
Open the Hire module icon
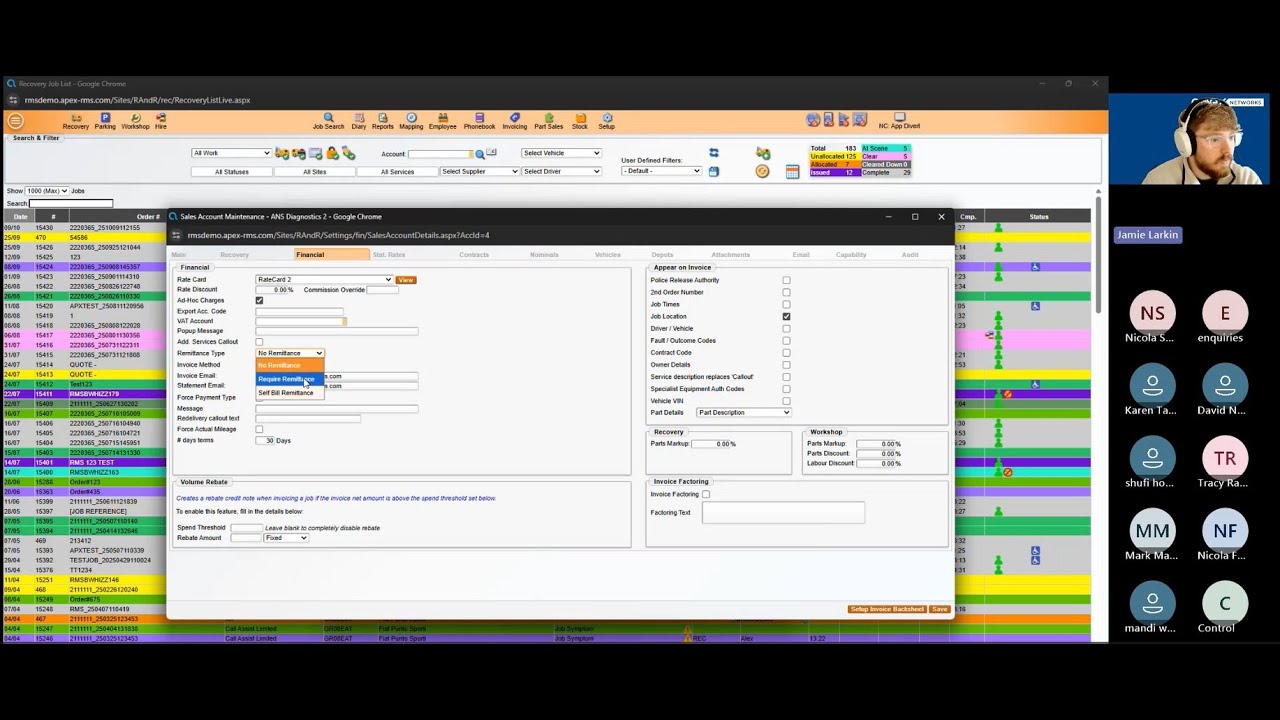coord(161,121)
